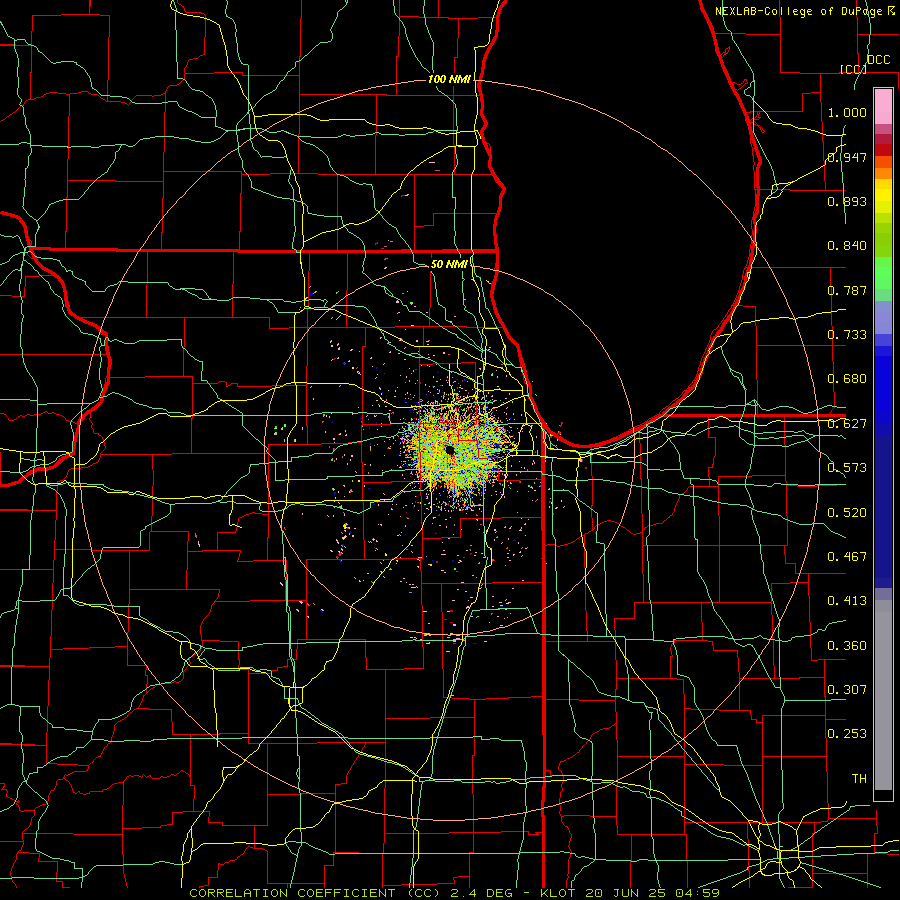Select the 0.733 legend value
The height and width of the screenshot is (900, 900).
point(847,335)
